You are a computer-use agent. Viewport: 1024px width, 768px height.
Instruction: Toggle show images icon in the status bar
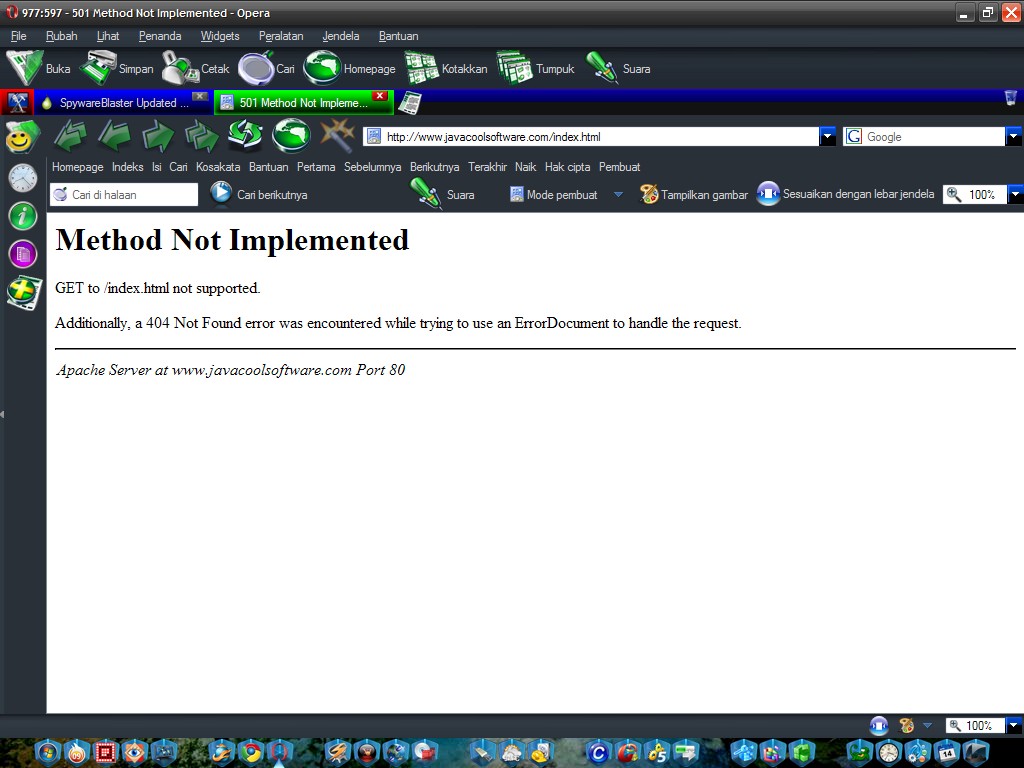tap(906, 726)
